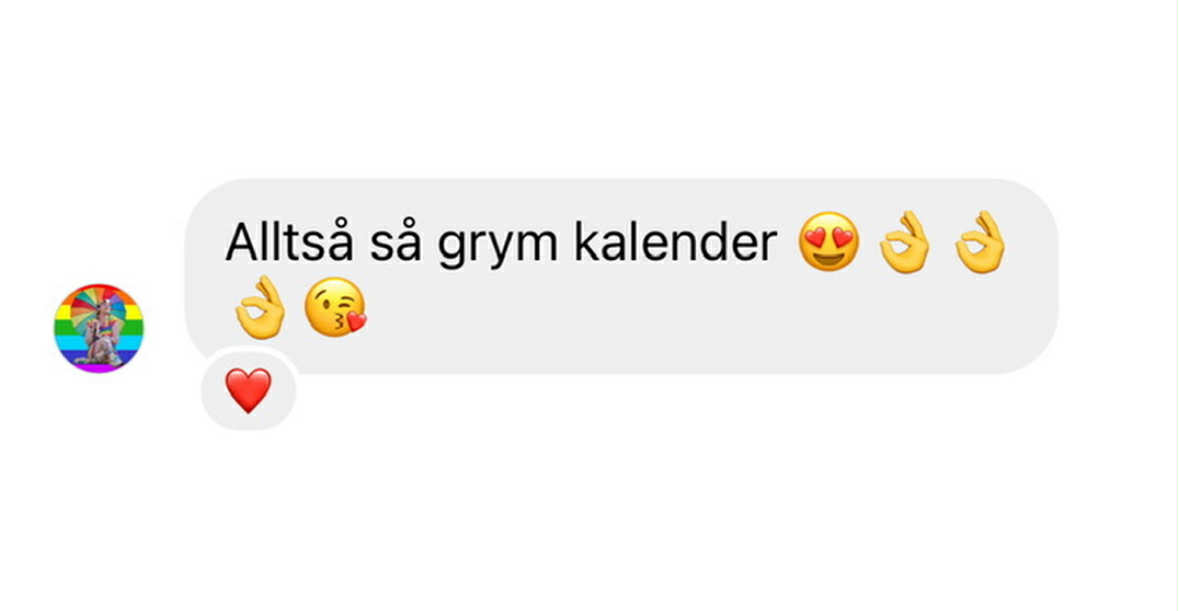Click the OK hand emoji right after heart-eyes

tap(905, 241)
